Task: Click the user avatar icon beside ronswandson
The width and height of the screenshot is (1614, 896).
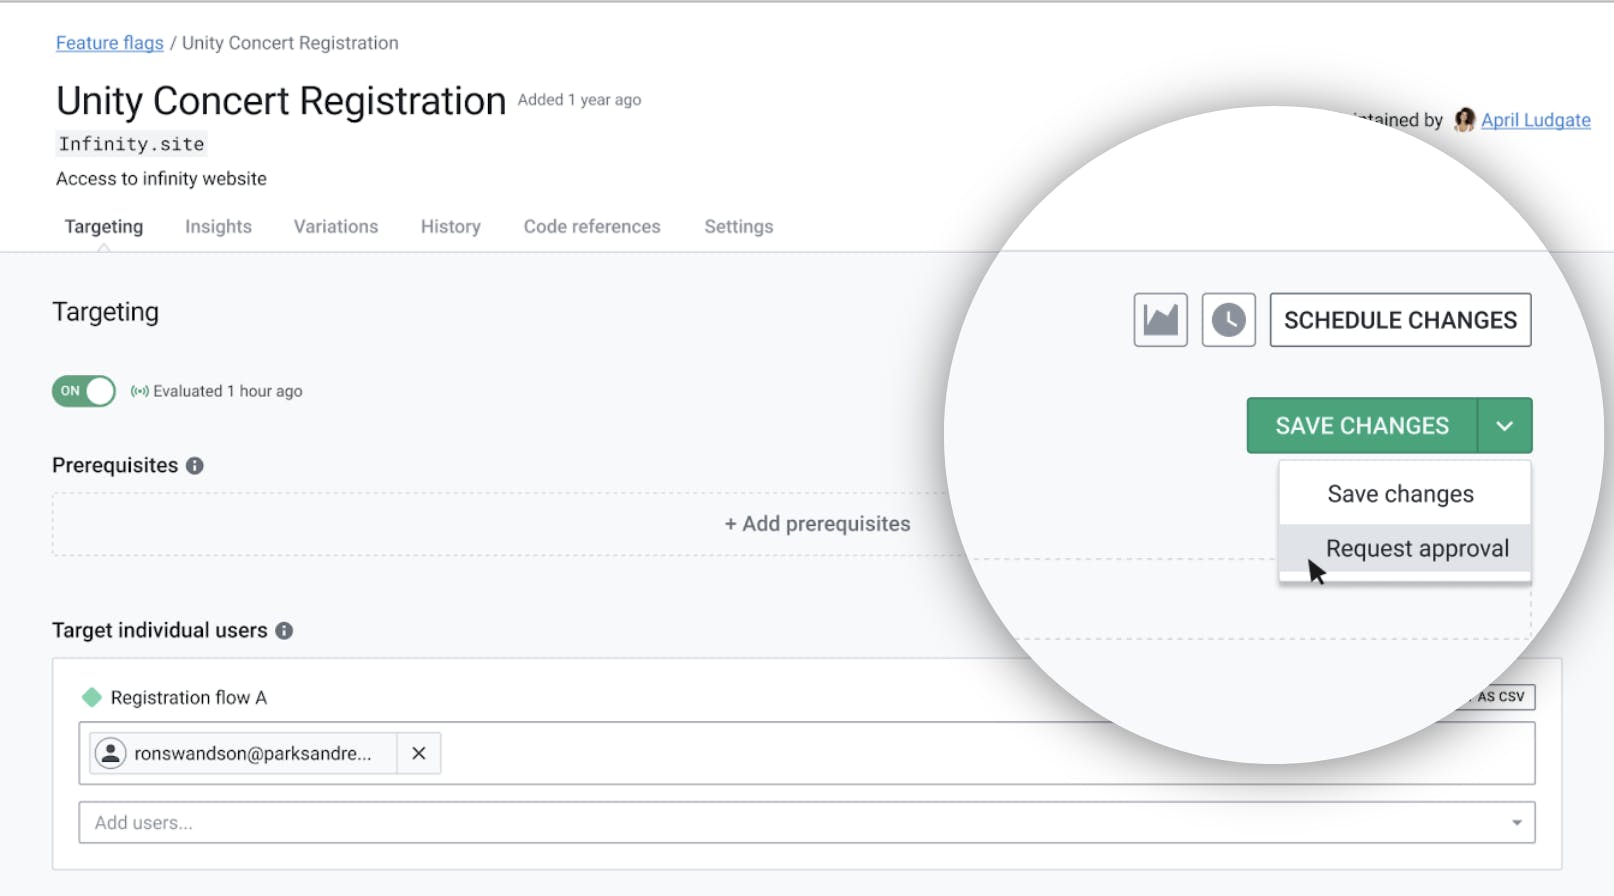Action: point(110,753)
